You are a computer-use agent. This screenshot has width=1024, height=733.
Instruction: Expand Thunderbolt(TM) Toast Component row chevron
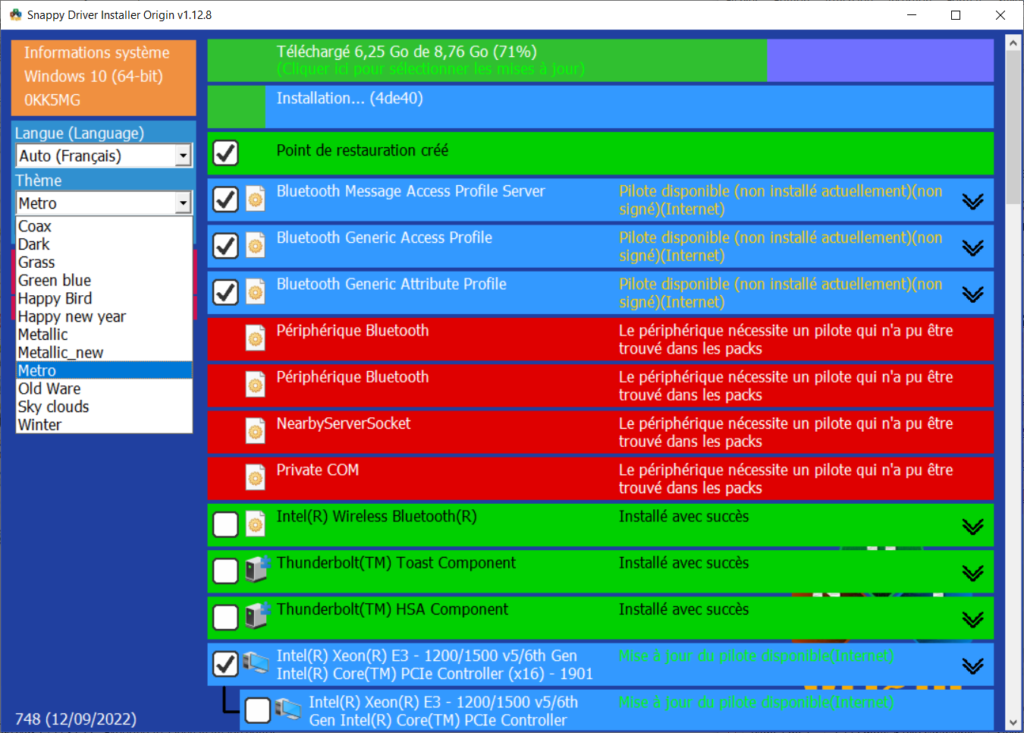tap(973, 572)
